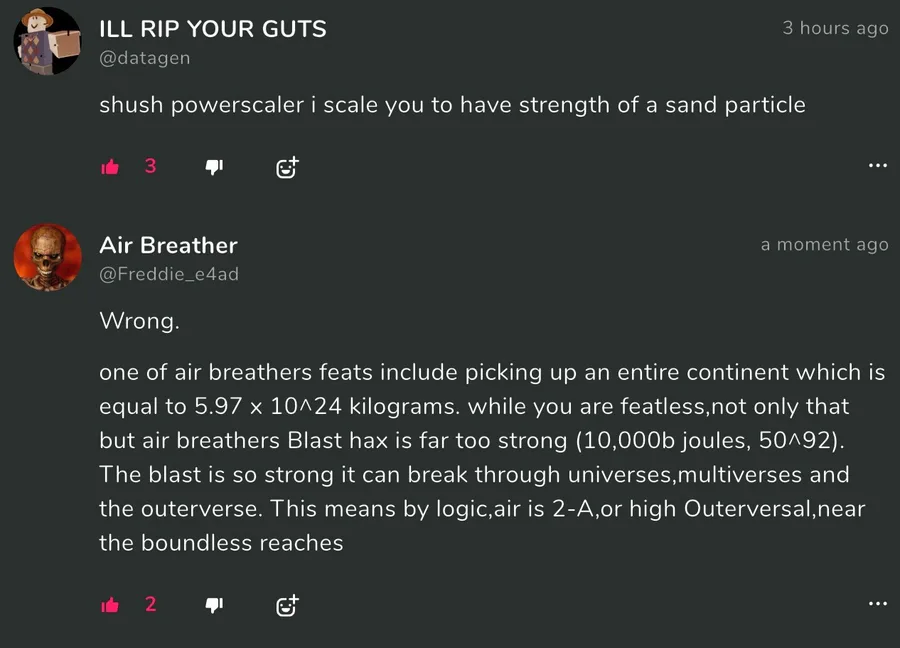Open more options for Air Breather's comment

coord(878,604)
